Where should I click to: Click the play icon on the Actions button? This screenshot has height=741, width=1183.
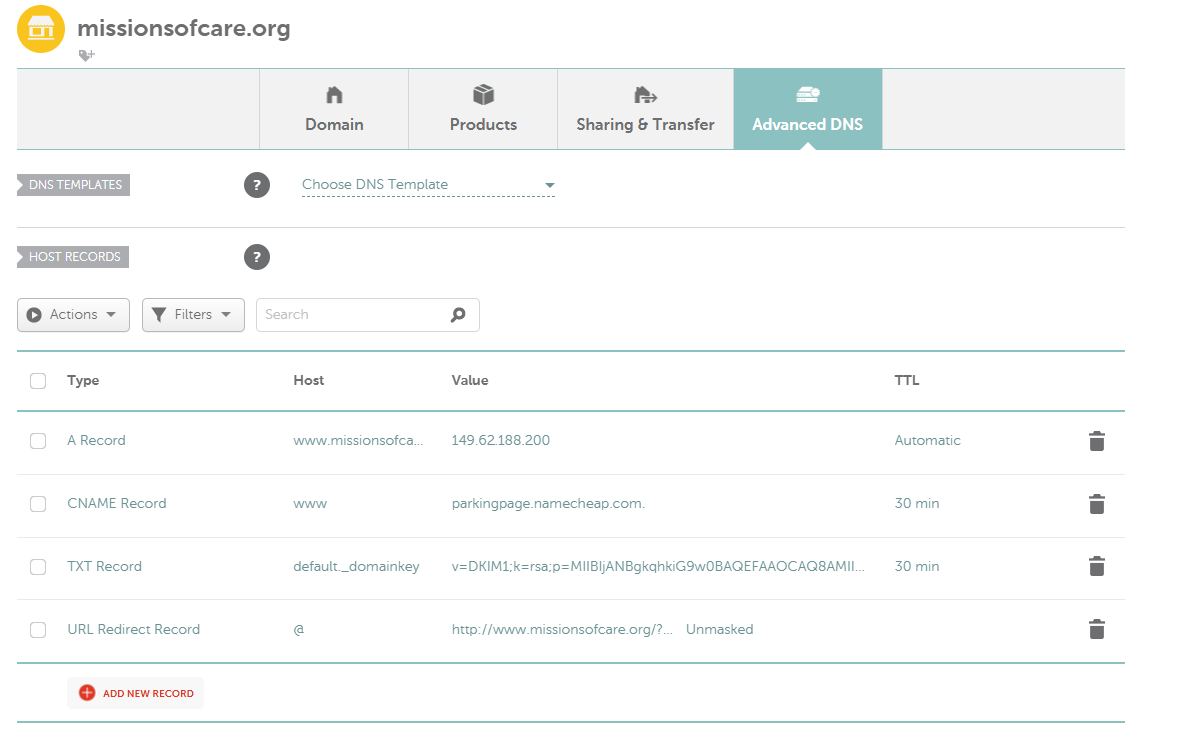click(34, 315)
